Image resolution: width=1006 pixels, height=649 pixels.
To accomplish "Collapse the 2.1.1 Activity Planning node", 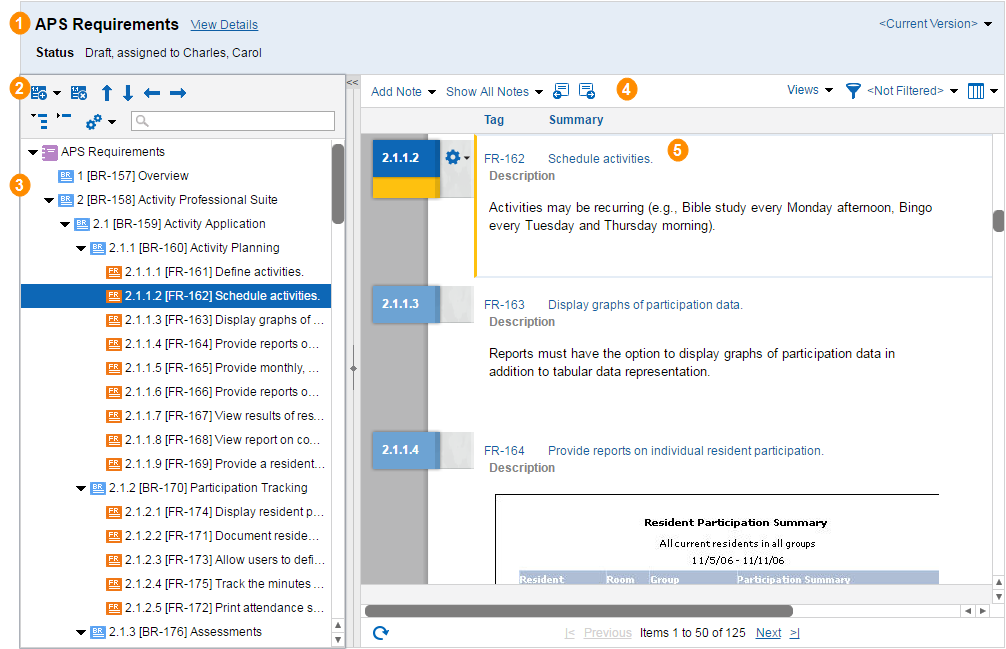I will click(x=81, y=248).
